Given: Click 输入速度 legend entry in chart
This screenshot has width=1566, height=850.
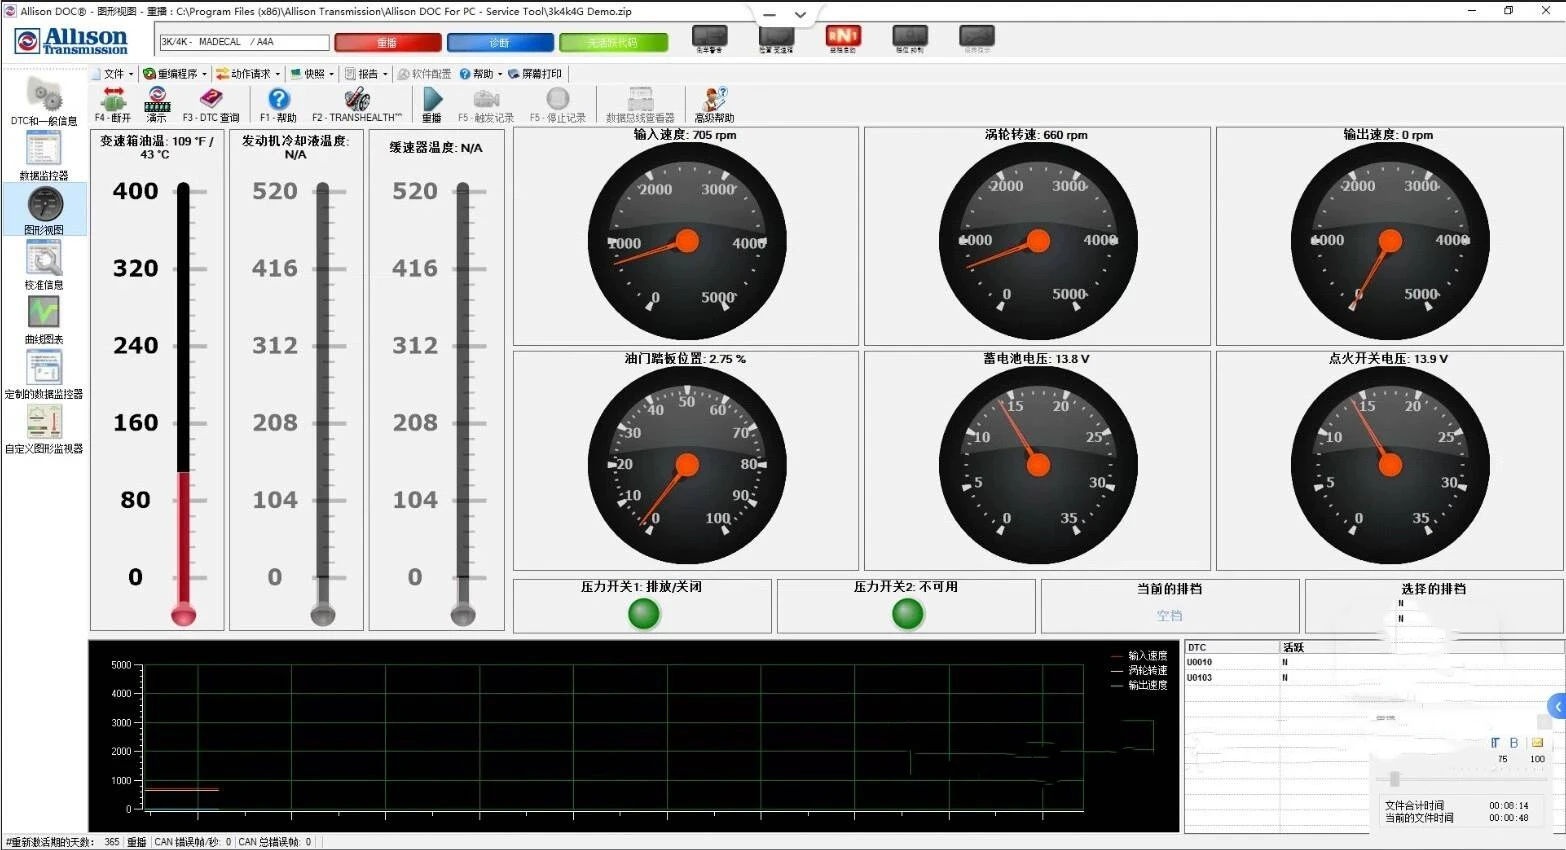Looking at the screenshot, I should click(x=1139, y=656).
